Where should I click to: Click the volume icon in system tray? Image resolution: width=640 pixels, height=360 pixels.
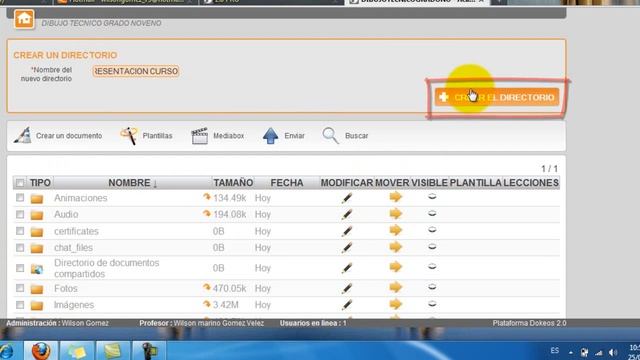click(x=613, y=352)
